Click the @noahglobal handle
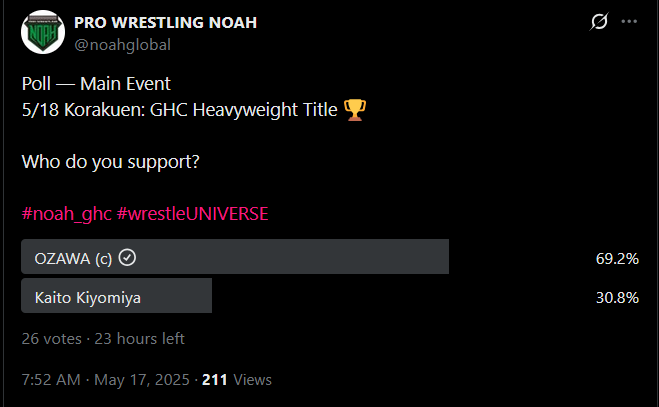 click(122, 43)
